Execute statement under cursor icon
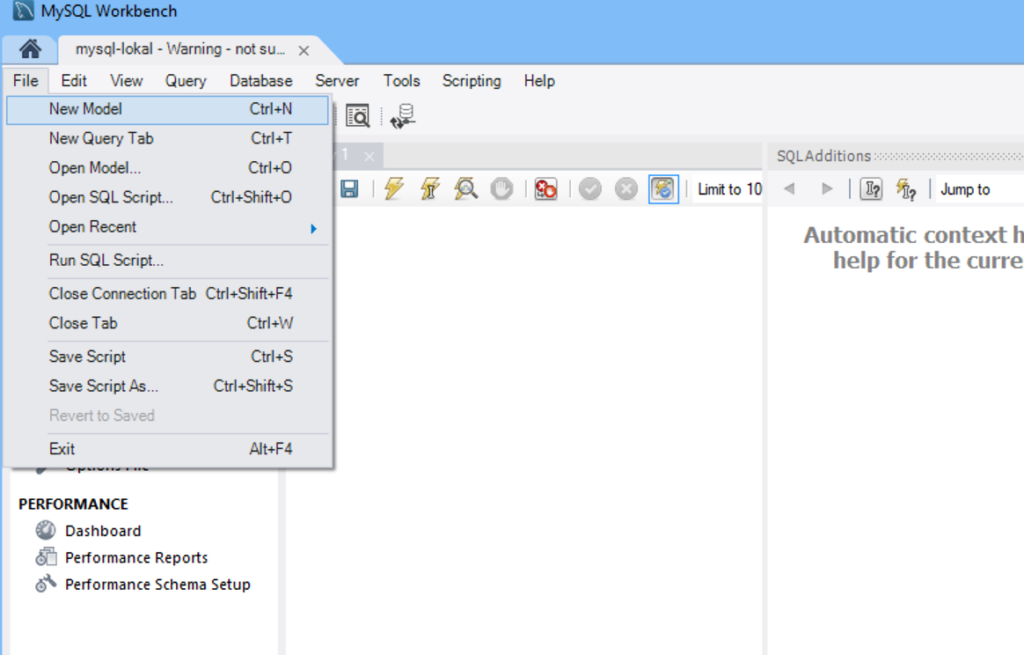Image resolution: width=1024 pixels, height=655 pixels. click(x=430, y=189)
